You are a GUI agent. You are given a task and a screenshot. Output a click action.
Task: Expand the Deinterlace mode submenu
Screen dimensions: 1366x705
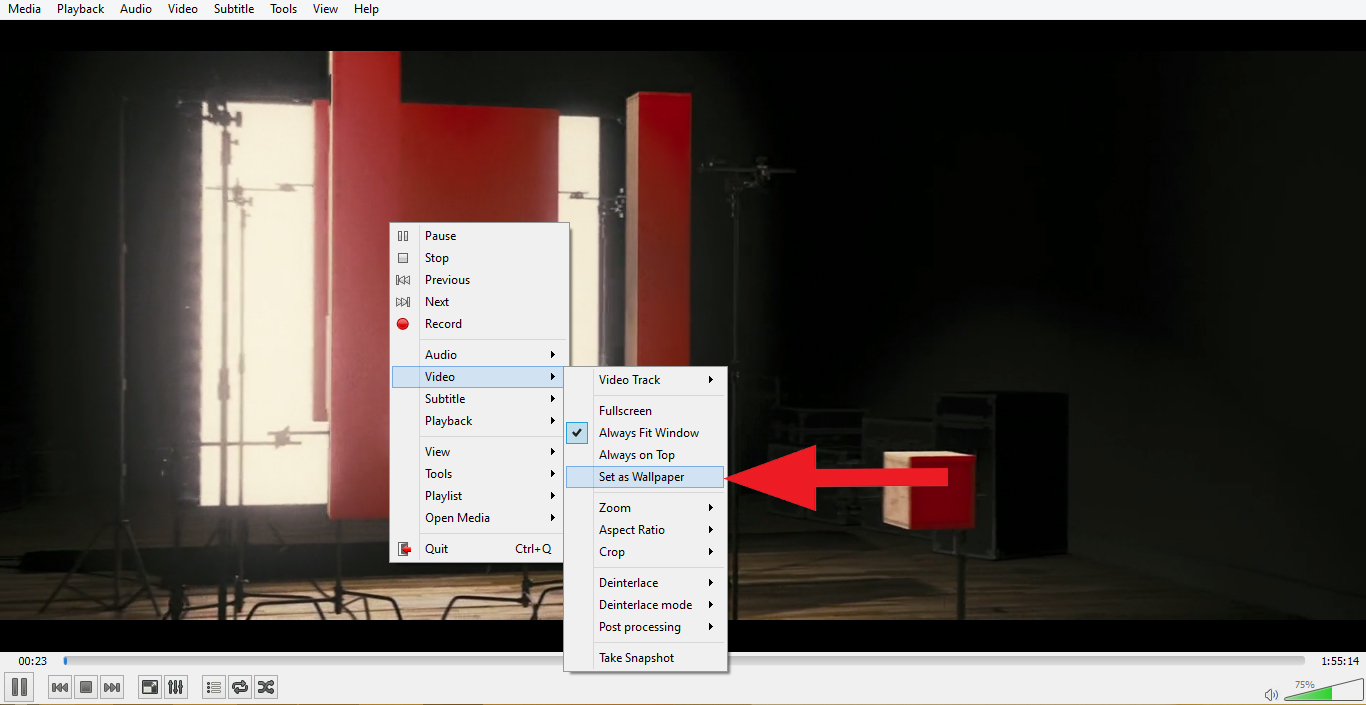[646, 604]
